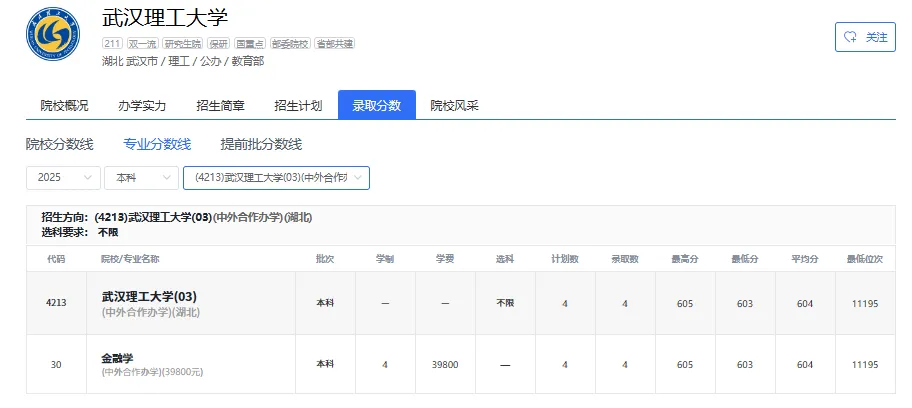The width and height of the screenshot is (912, 408).
Task: Click the 录取数 column header
Action: click(x=625, y=259)
